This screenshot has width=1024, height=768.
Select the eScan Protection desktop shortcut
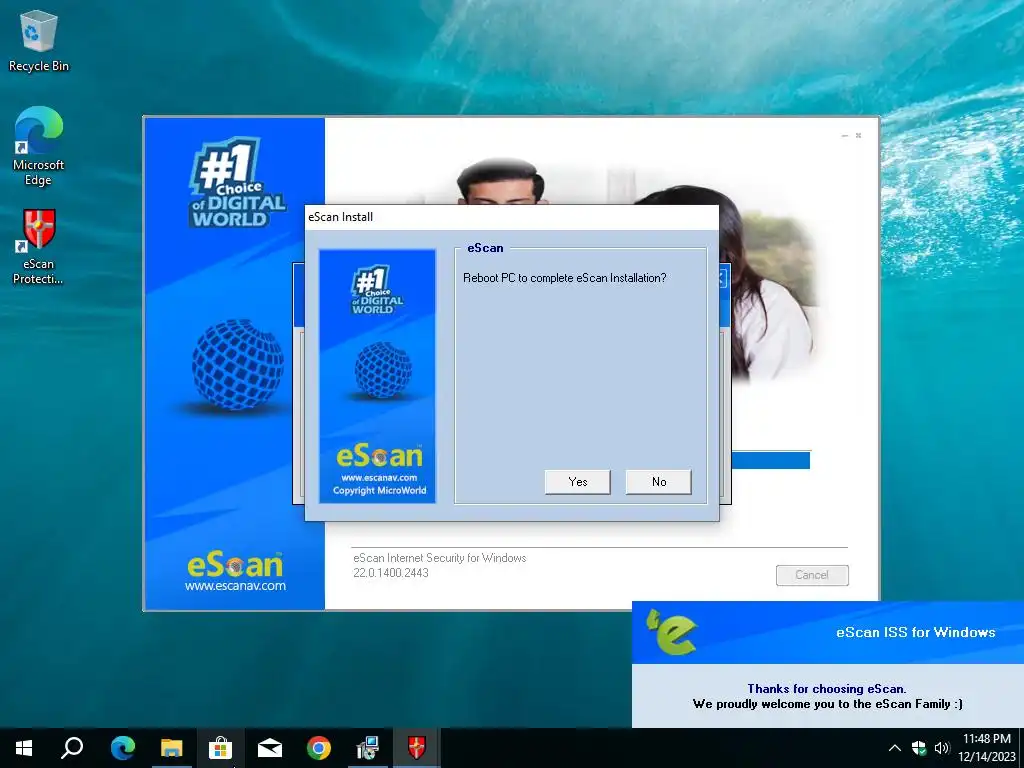coord(39,247)
